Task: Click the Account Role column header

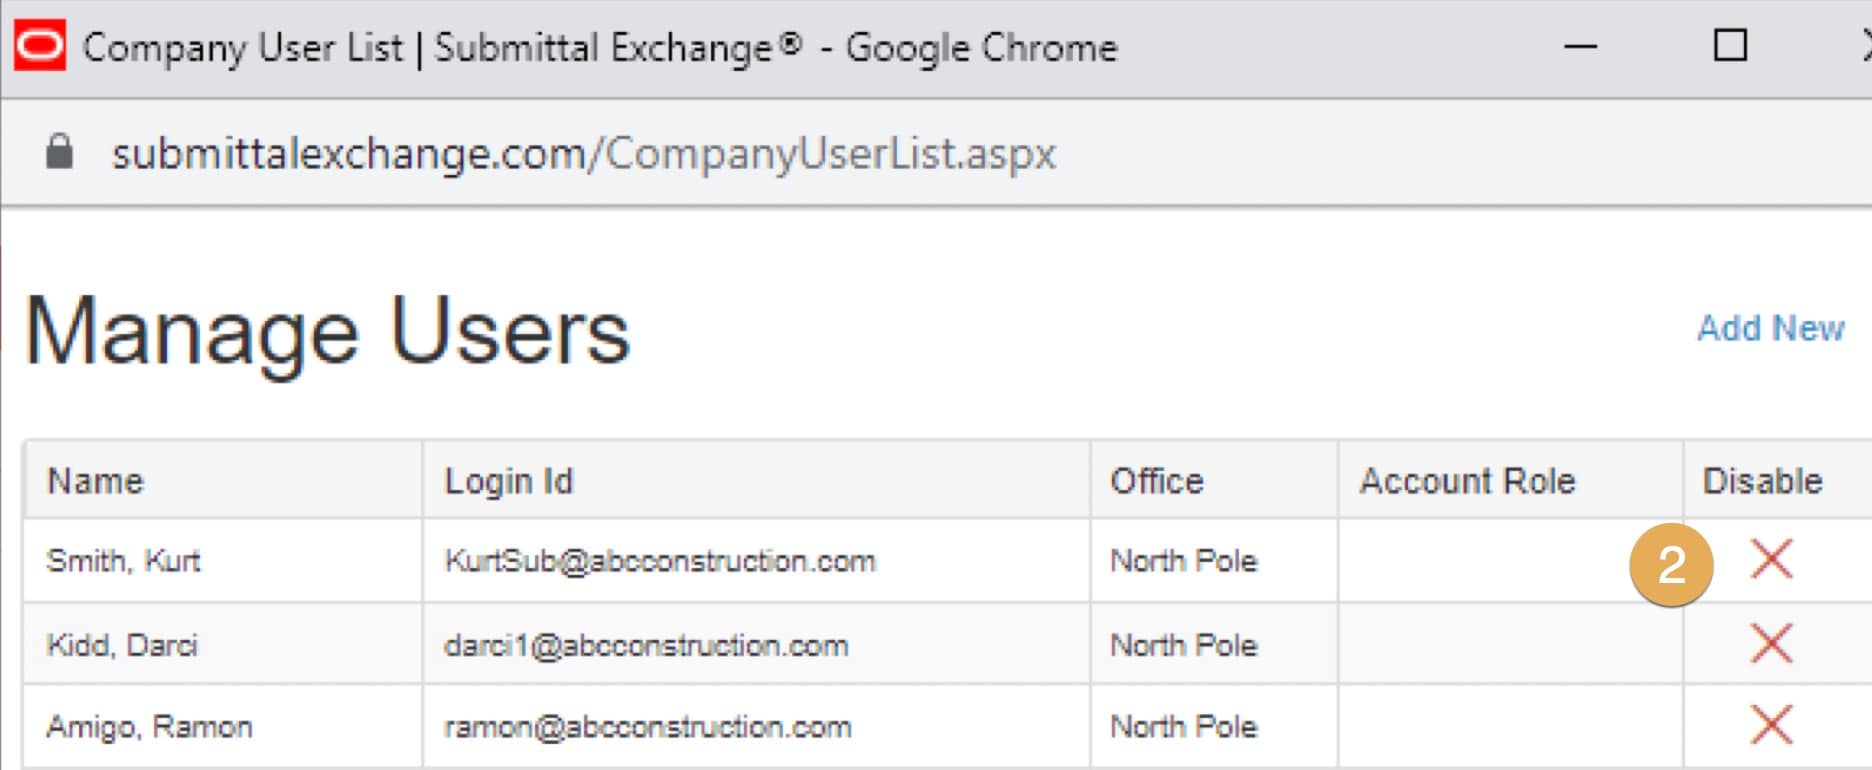Action: click(1466, 481)
